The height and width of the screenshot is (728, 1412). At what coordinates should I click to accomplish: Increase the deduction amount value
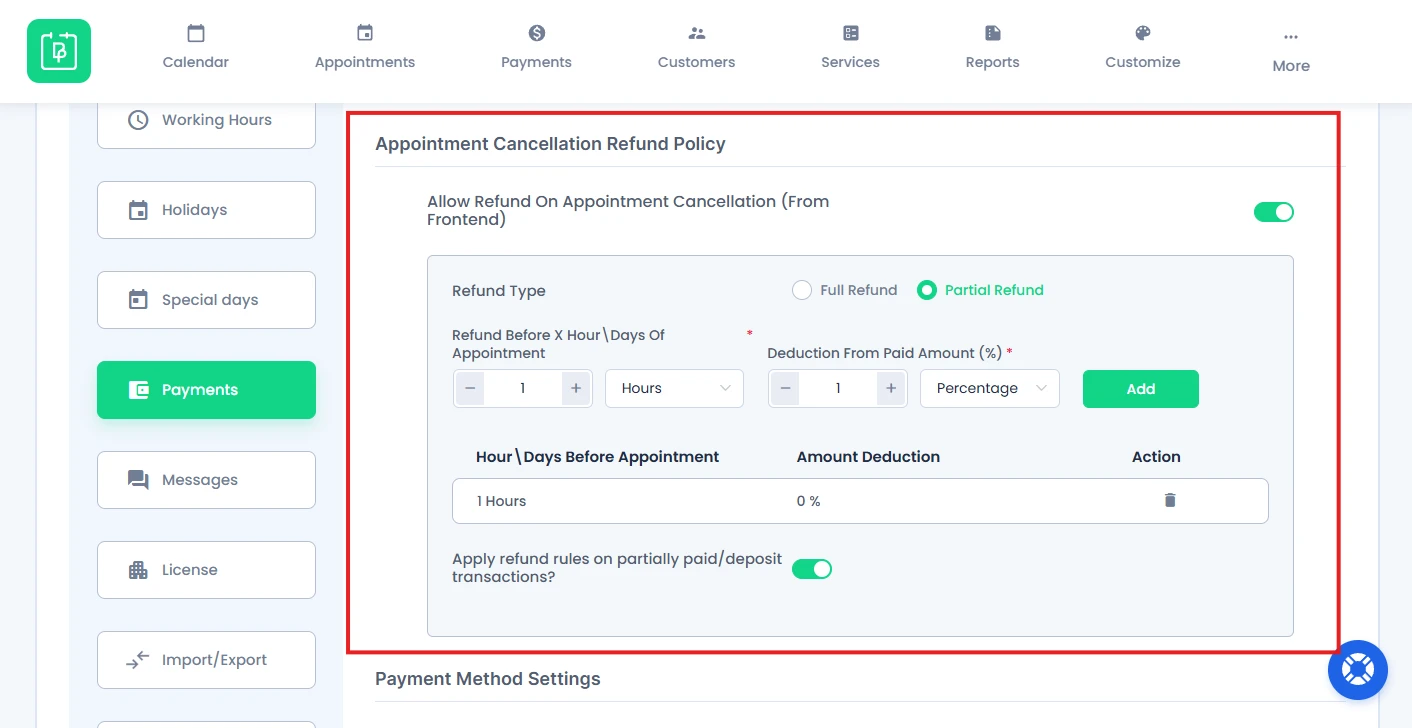pyautogui.click(x=890, y=388)
